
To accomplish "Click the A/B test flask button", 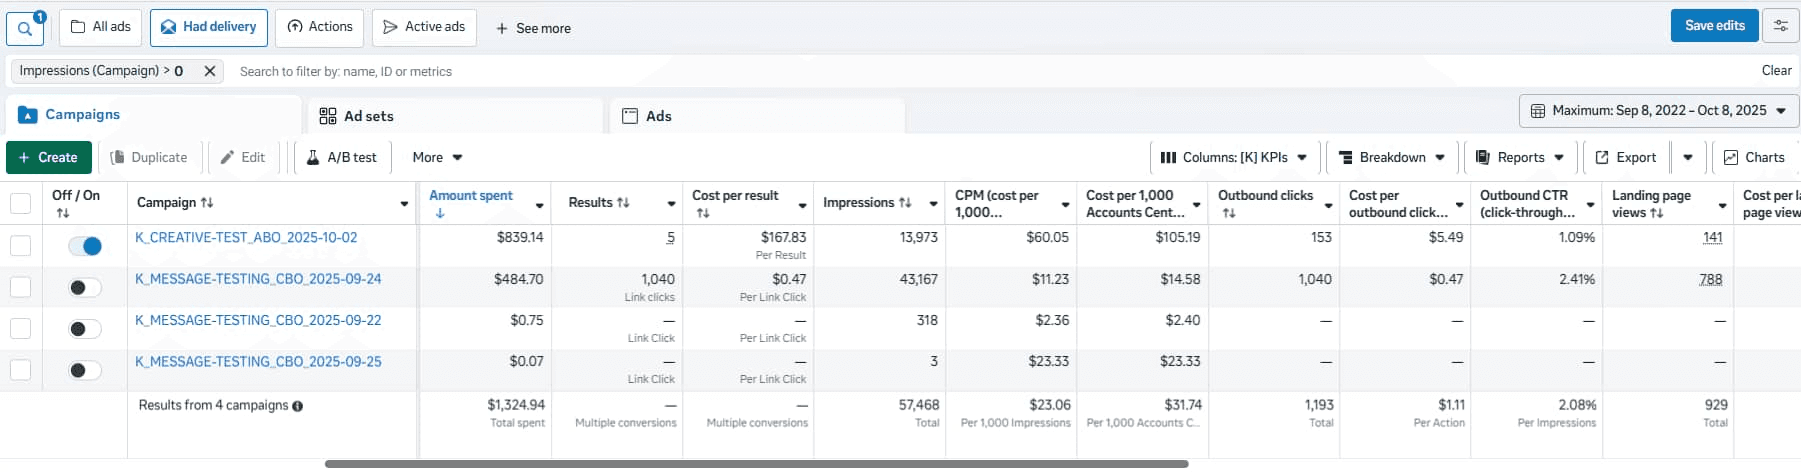I will pyautogui.click(x=341, y=157).
